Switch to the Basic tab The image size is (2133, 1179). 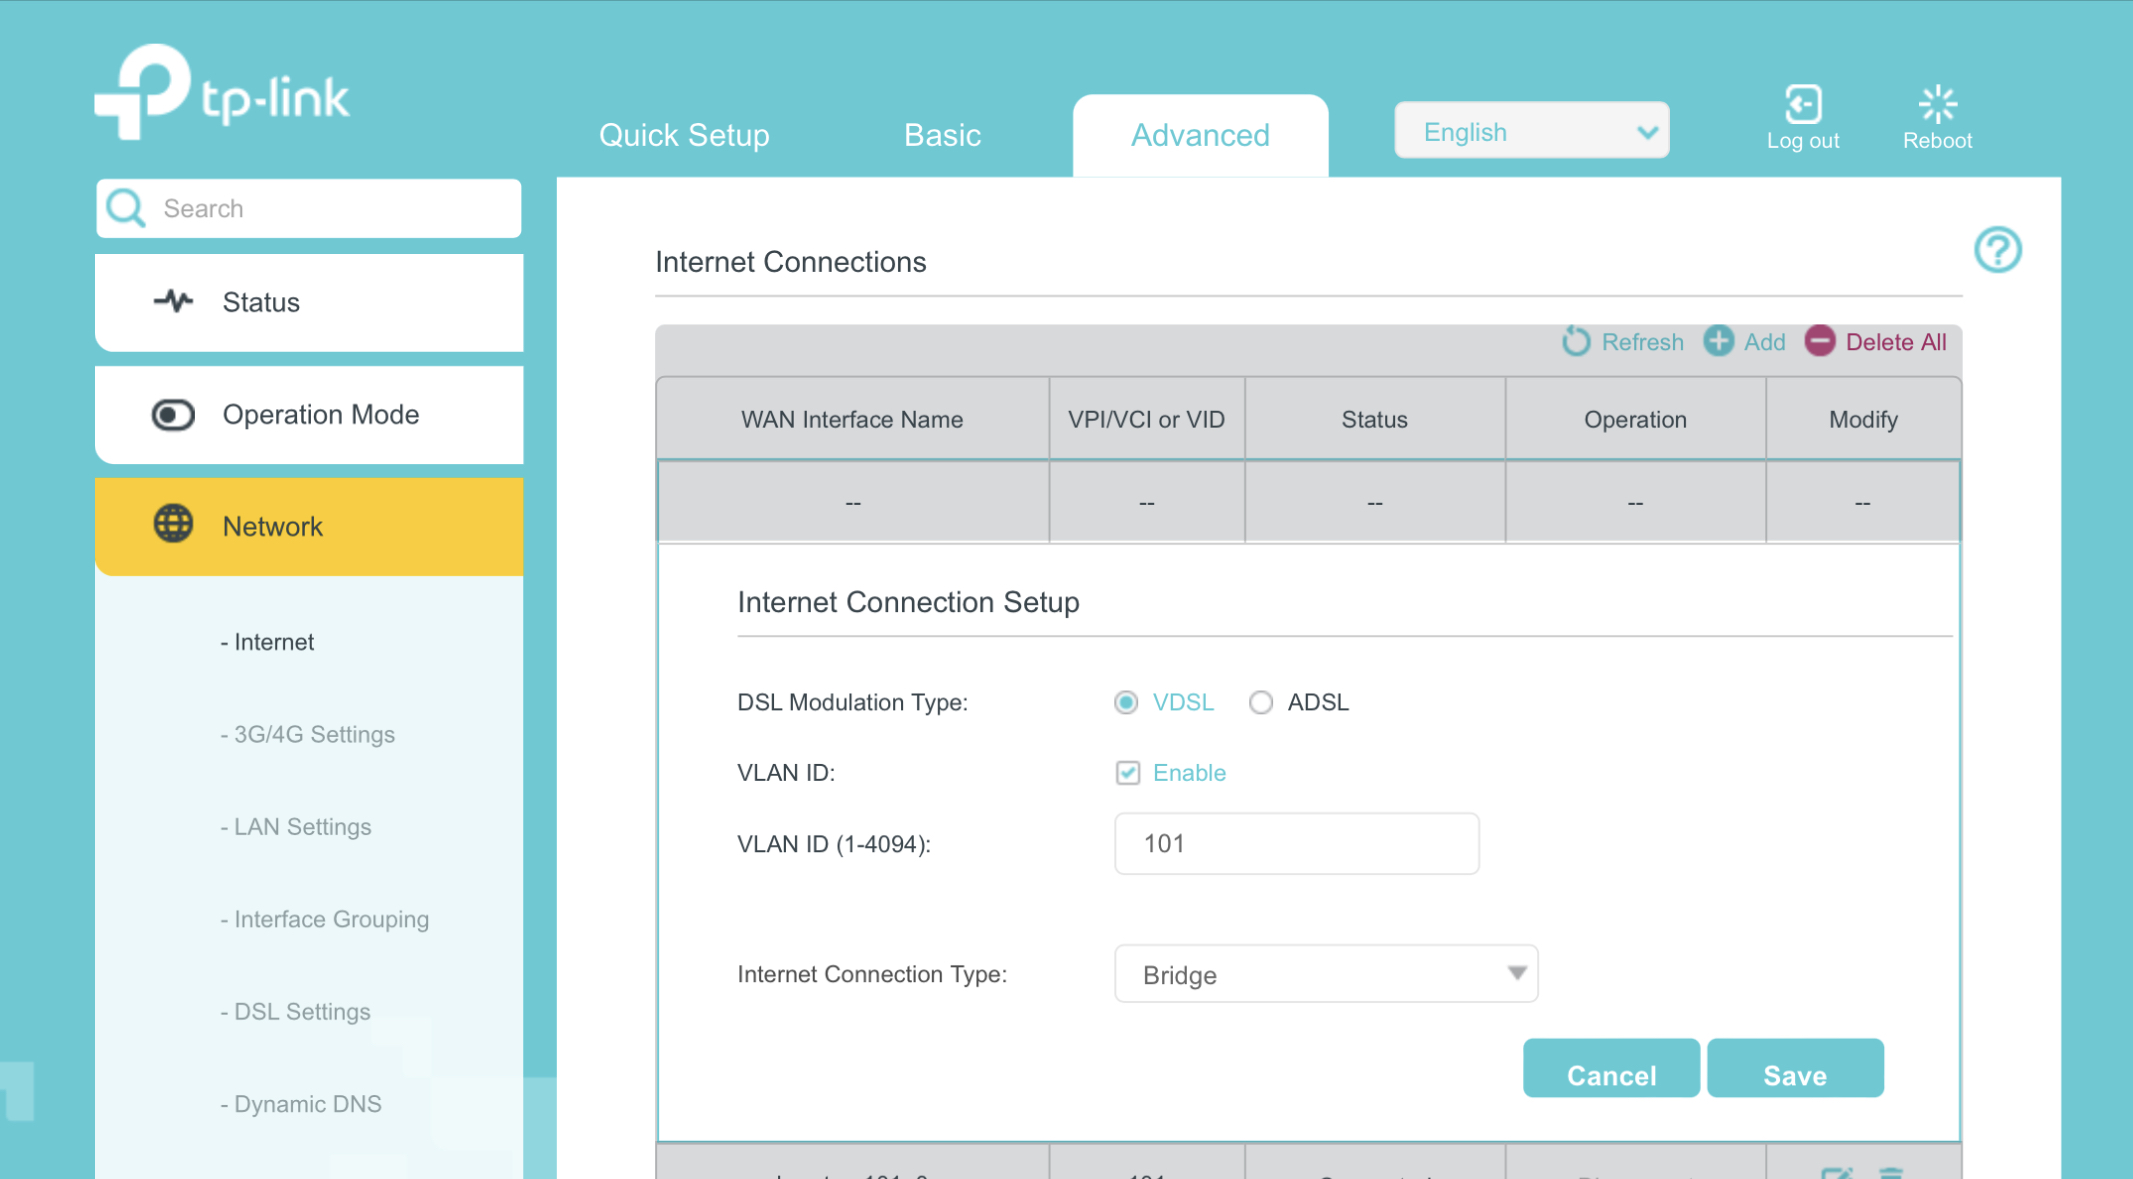click(941, 135)
